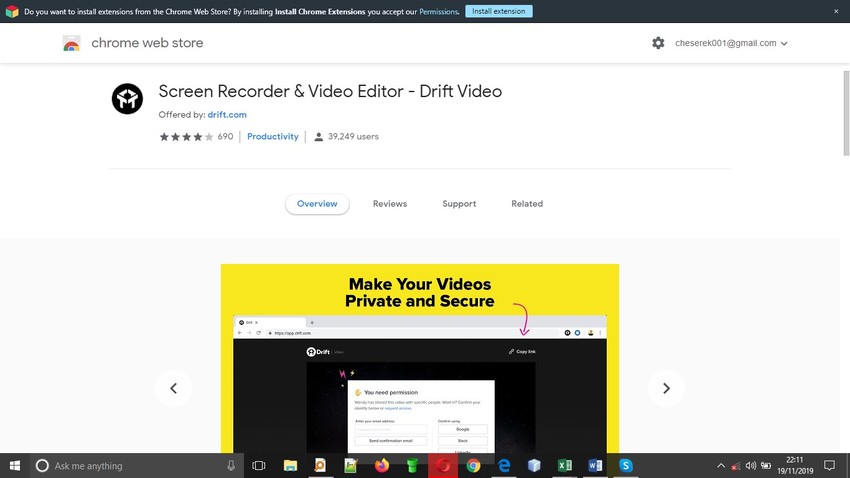Show next screenshot with right arrow
Image resolution: width=850 pixels, height=478 pixels.
point(666,388)
